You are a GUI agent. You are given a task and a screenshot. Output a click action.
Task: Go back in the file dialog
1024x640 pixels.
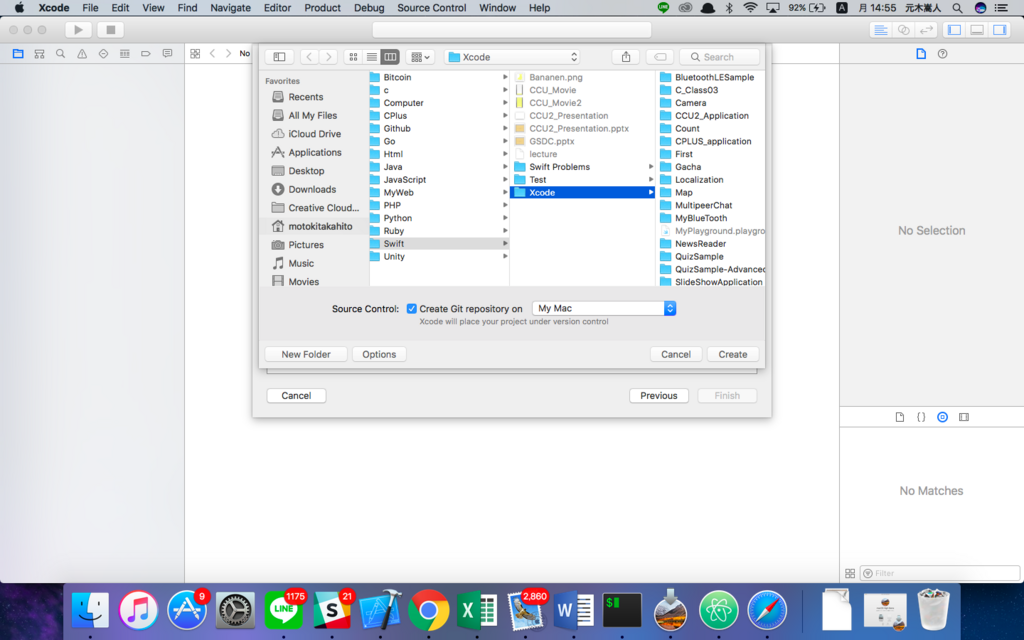(x=310, y=57)
